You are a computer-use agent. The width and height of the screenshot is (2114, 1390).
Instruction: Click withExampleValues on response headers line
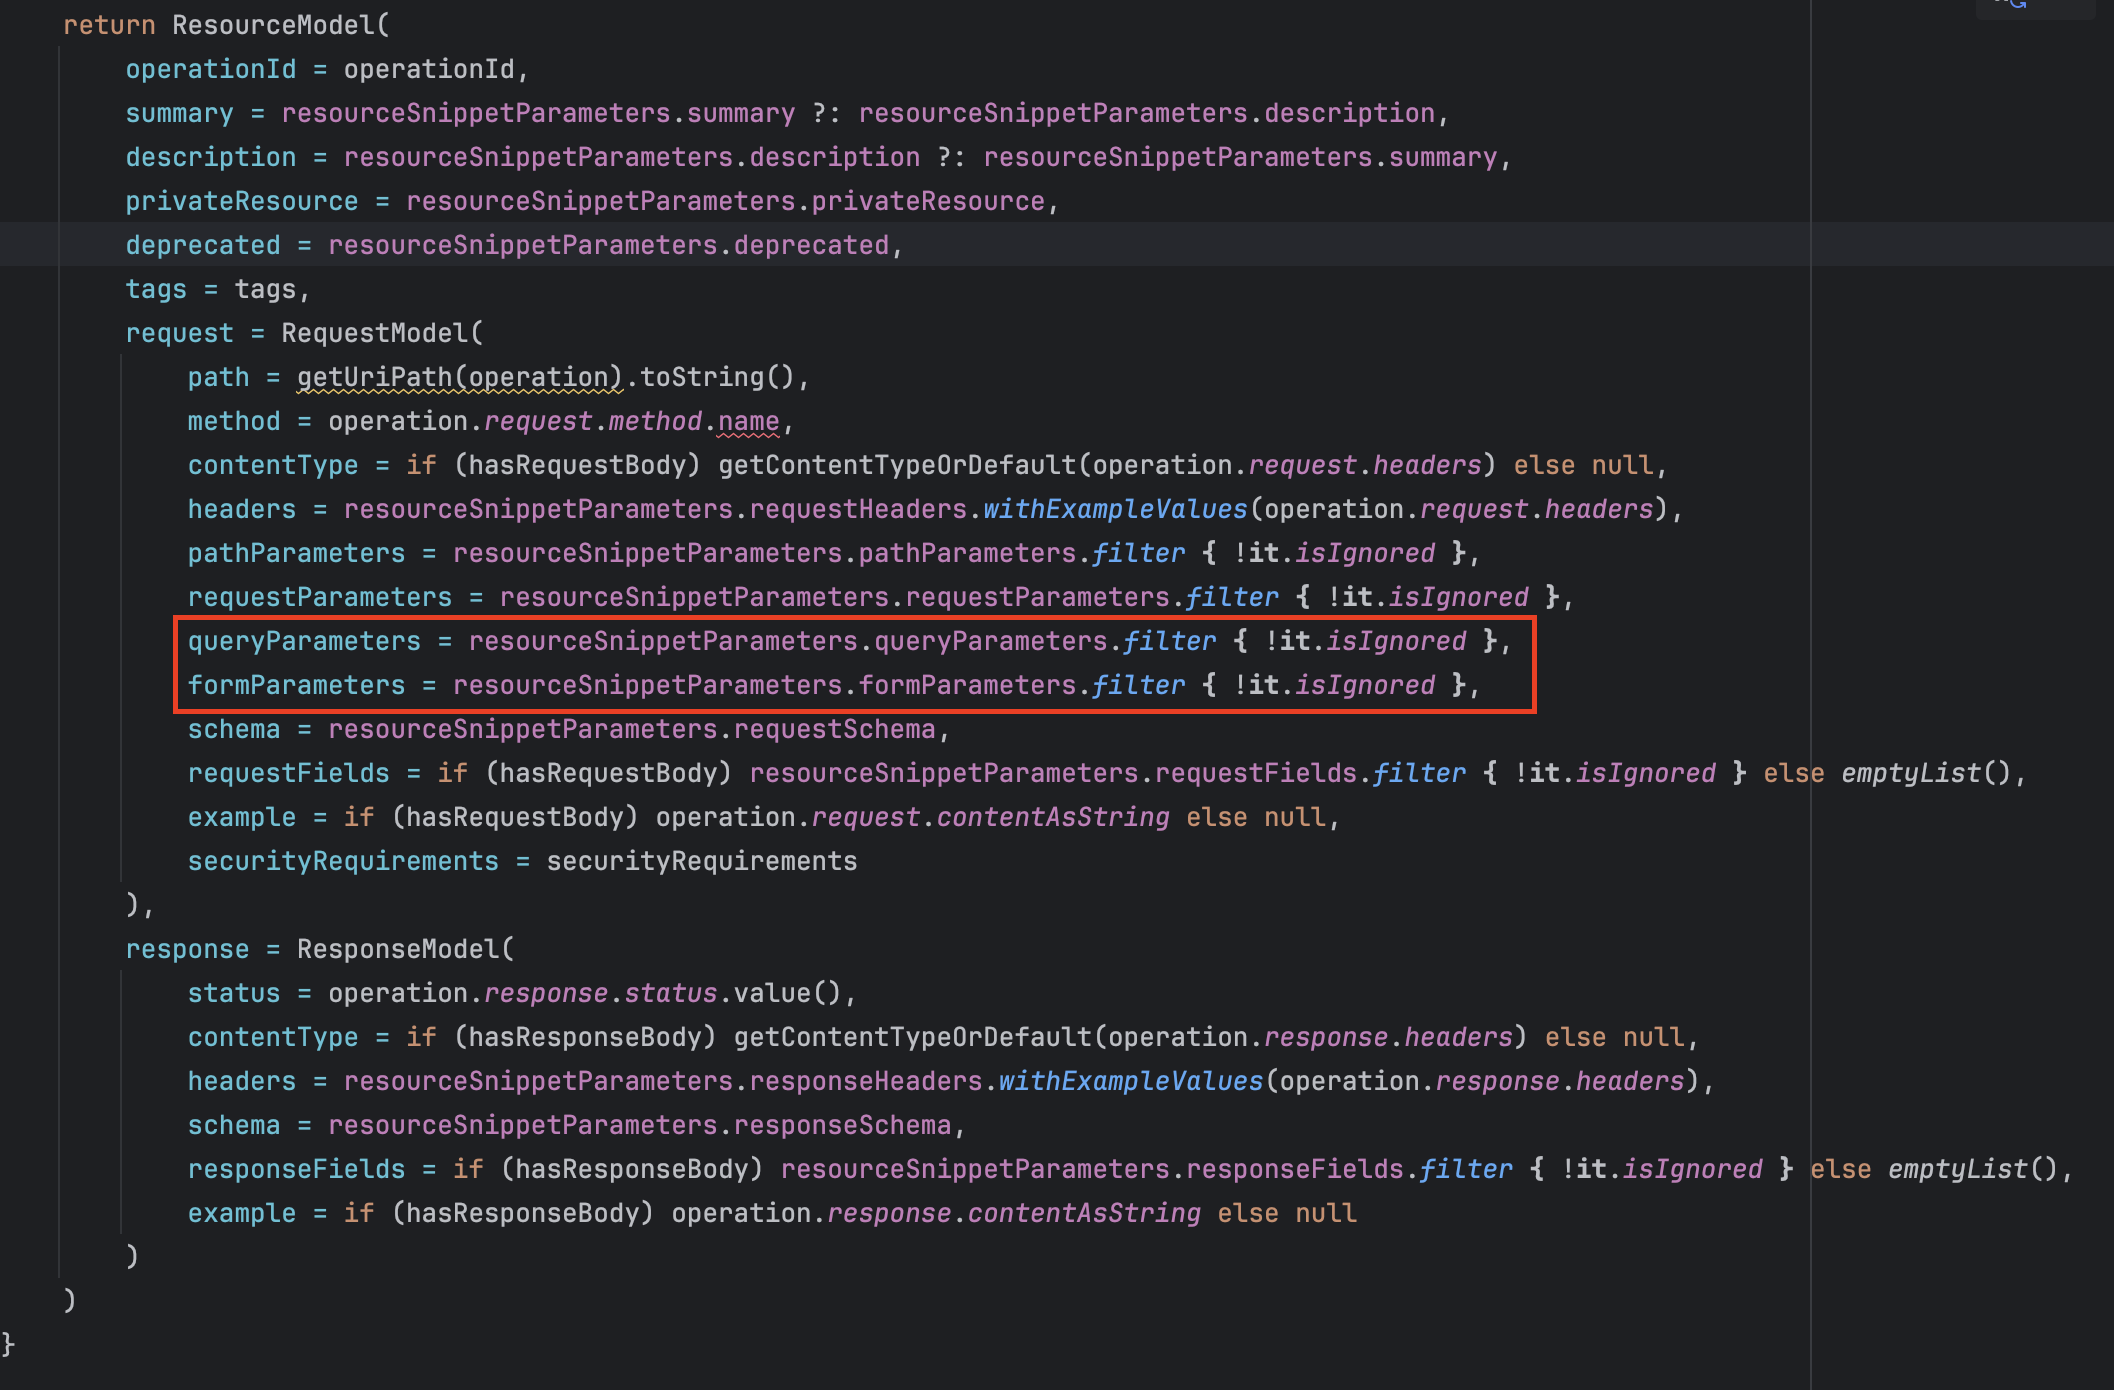tap(1130, 1081)
